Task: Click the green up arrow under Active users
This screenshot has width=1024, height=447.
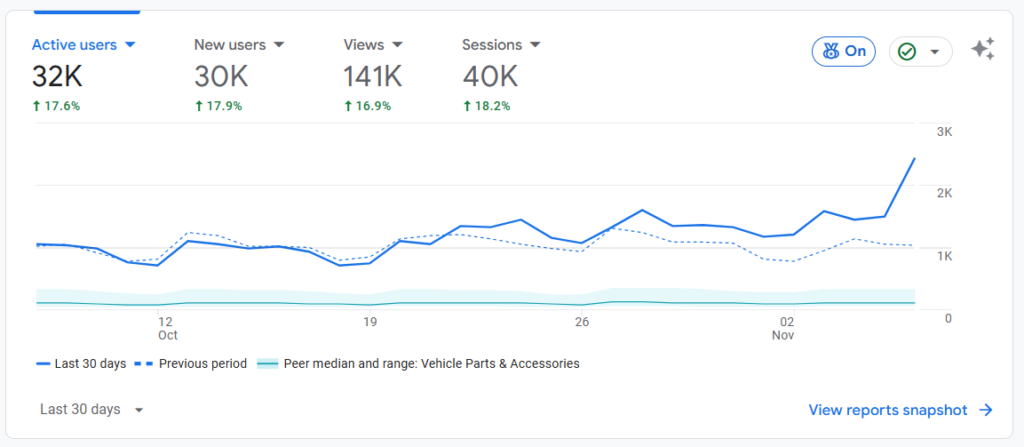Action: (37, 106)
